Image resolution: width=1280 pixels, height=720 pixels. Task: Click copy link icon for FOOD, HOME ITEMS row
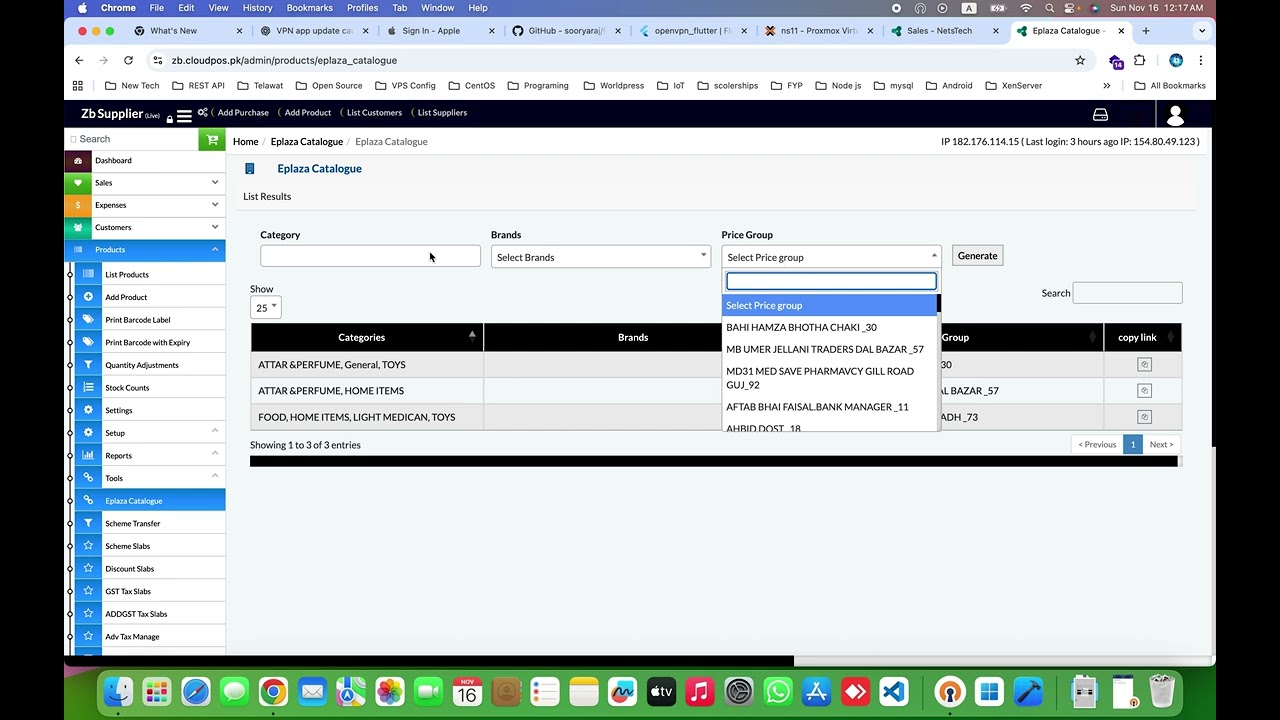click(1144, 417)
